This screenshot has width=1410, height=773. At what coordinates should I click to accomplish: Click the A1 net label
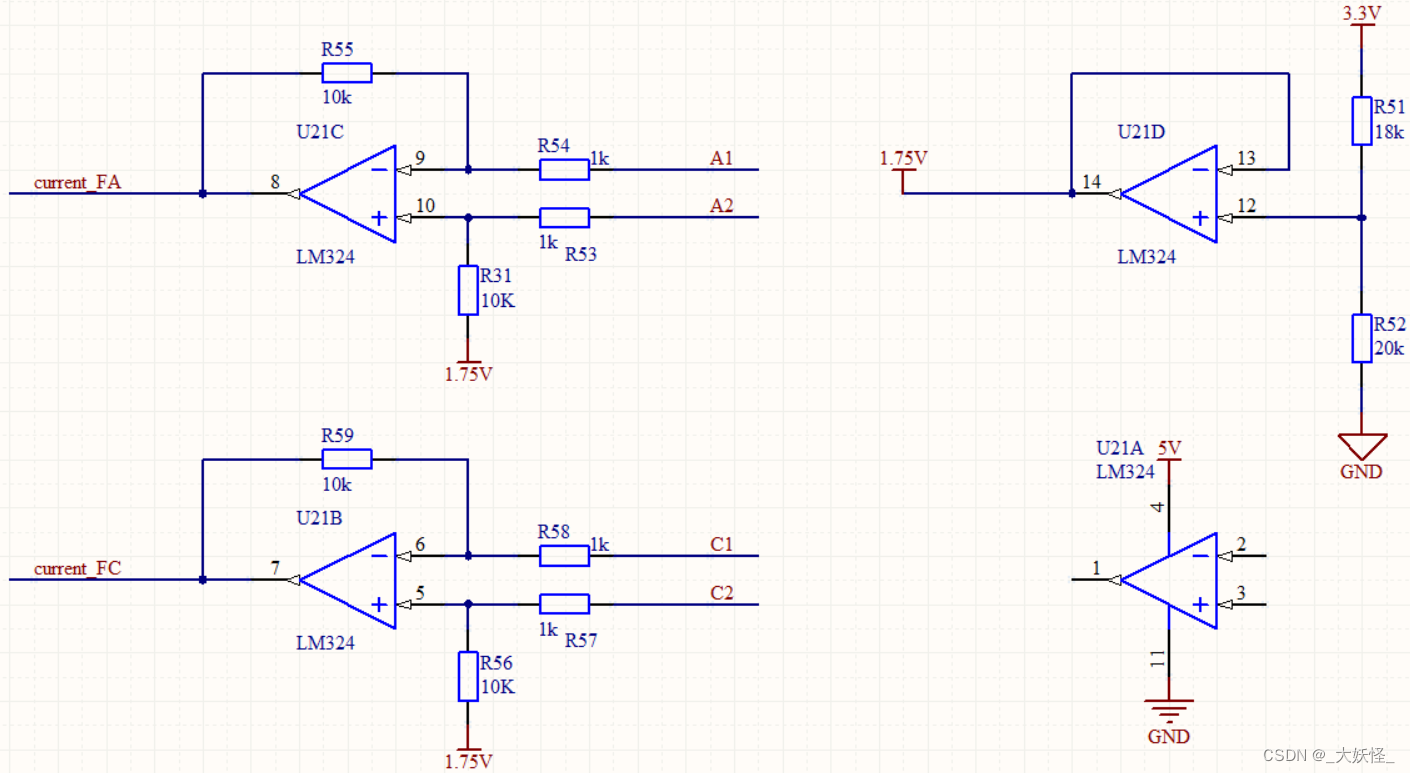pyautogui.click(x=722, y=158)
